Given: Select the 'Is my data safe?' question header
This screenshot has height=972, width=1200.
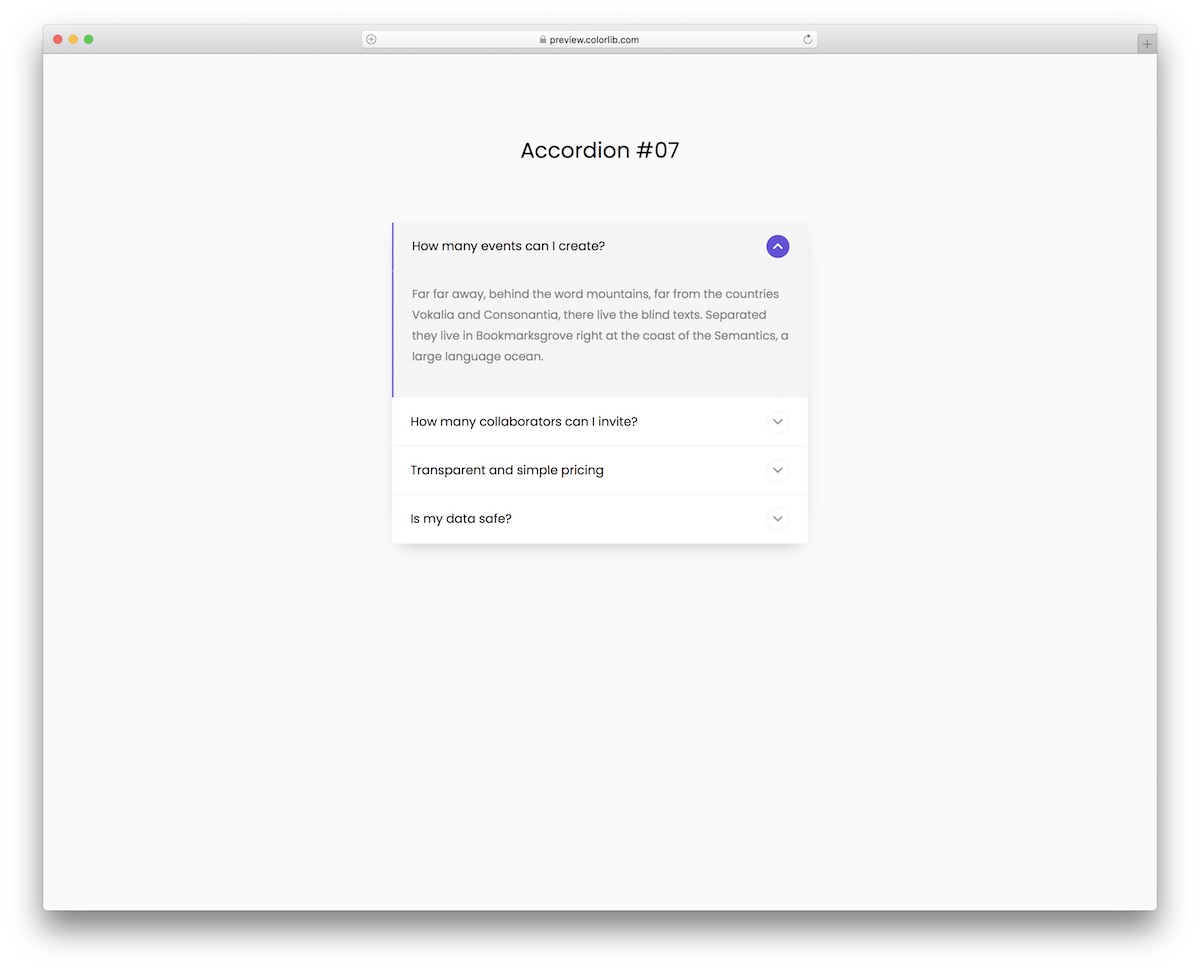Looking at the screenshot, I should (461, 518).
